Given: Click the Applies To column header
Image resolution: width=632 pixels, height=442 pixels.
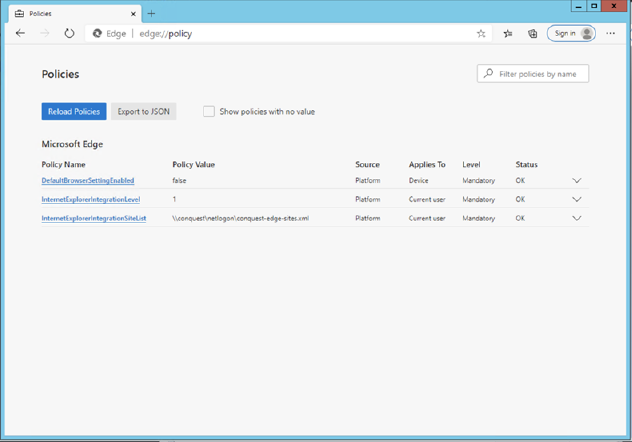Looking at the screenshot, I should pyautogui.click(x=427, y=164).
